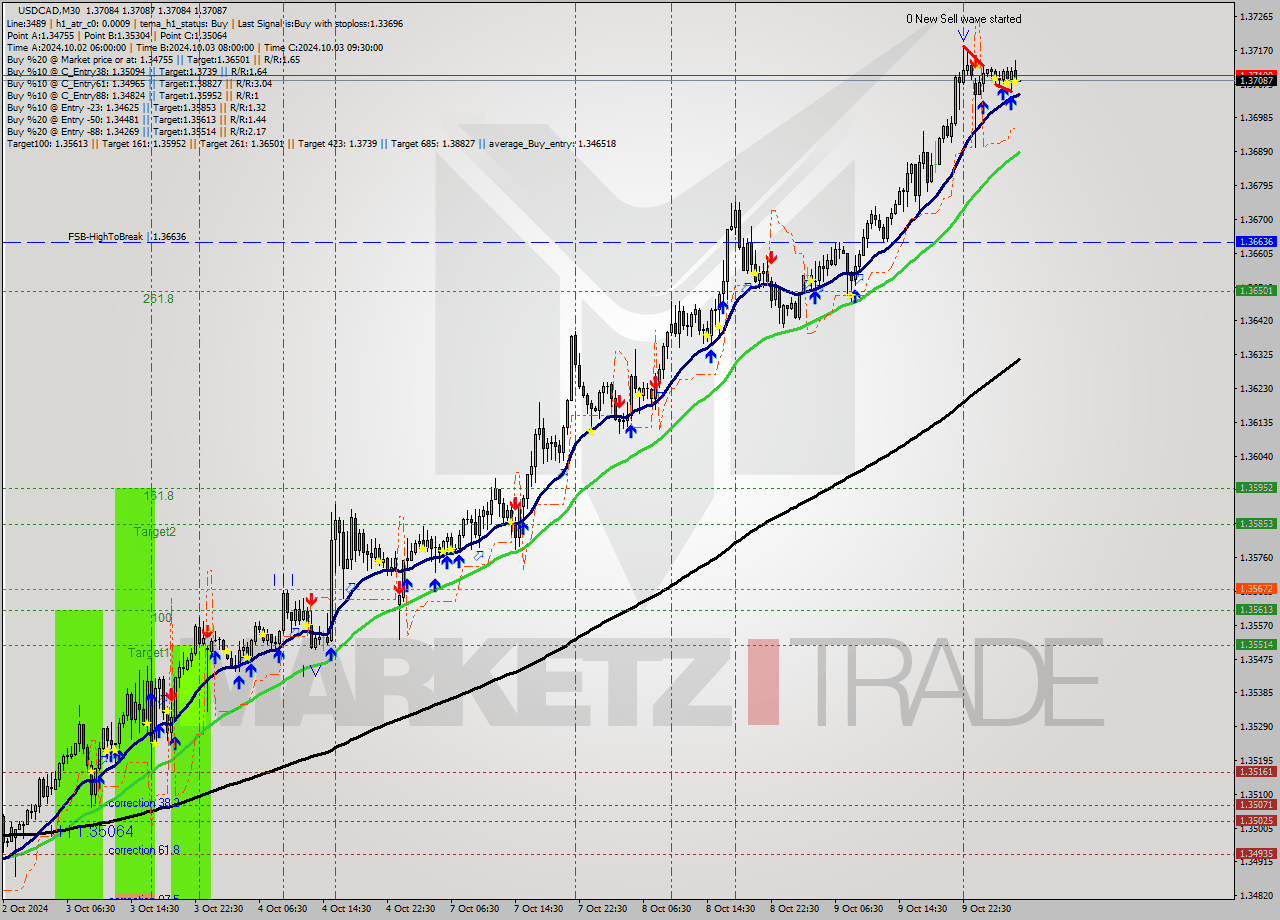The width and height of the screenshot is (1280, 920).
Task: Click the 1.37265 price scale value
Action: (x=1256, y=17)
